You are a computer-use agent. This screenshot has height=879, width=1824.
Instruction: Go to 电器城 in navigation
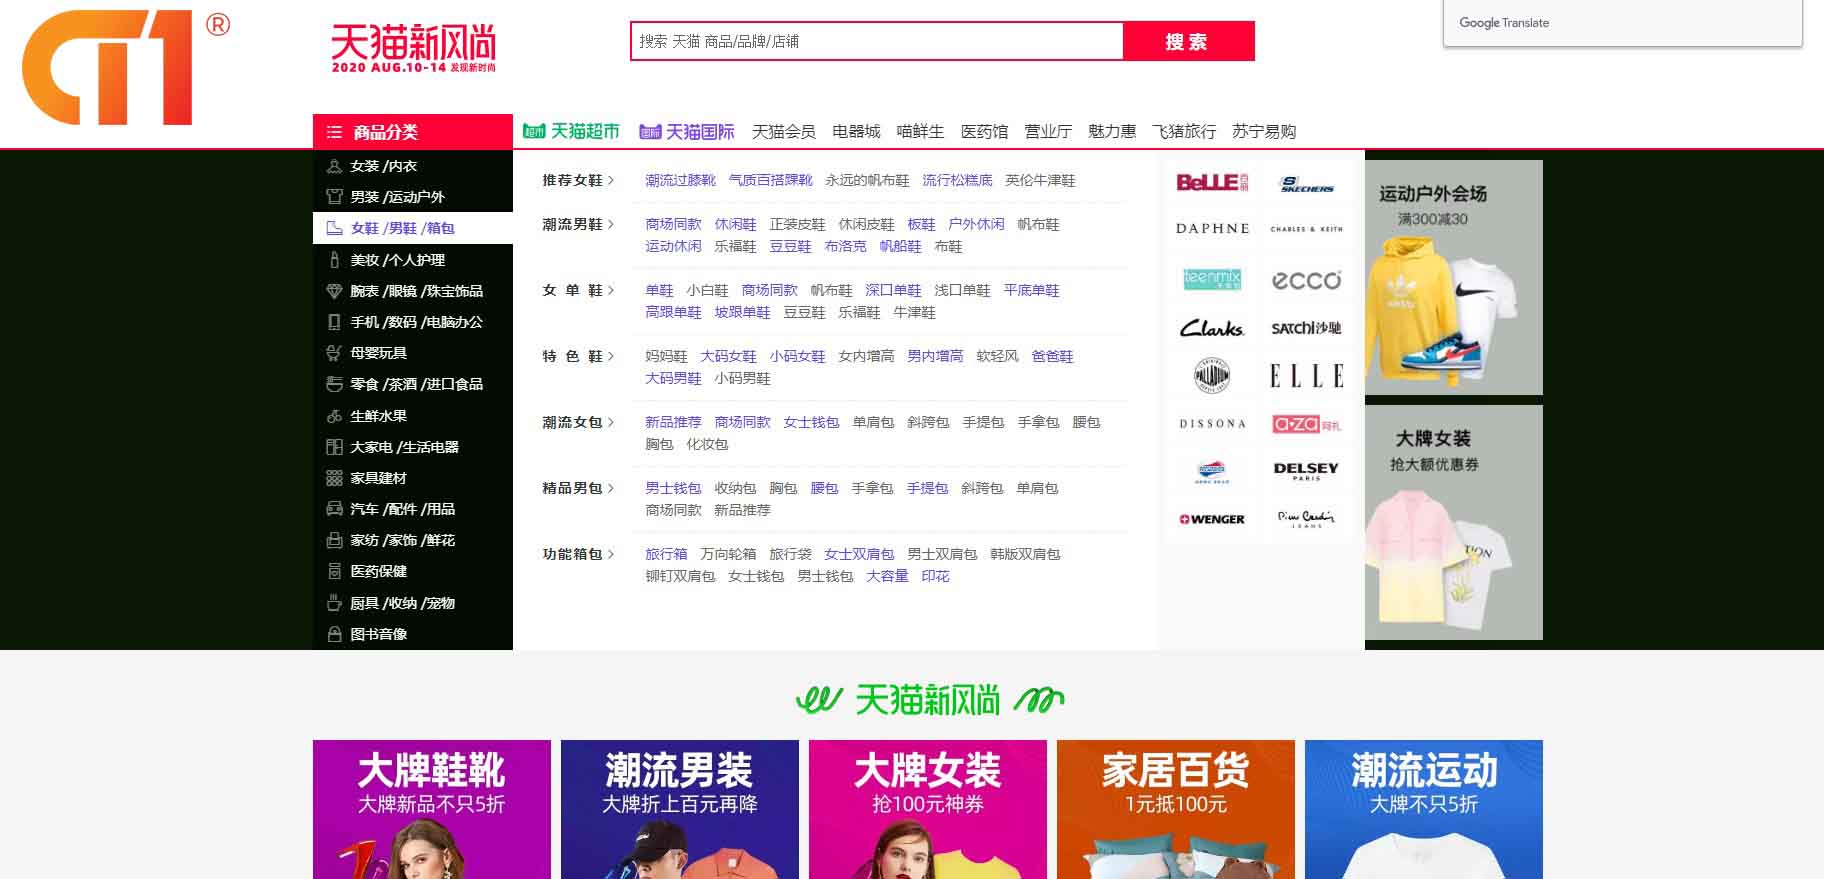point(856,131)
